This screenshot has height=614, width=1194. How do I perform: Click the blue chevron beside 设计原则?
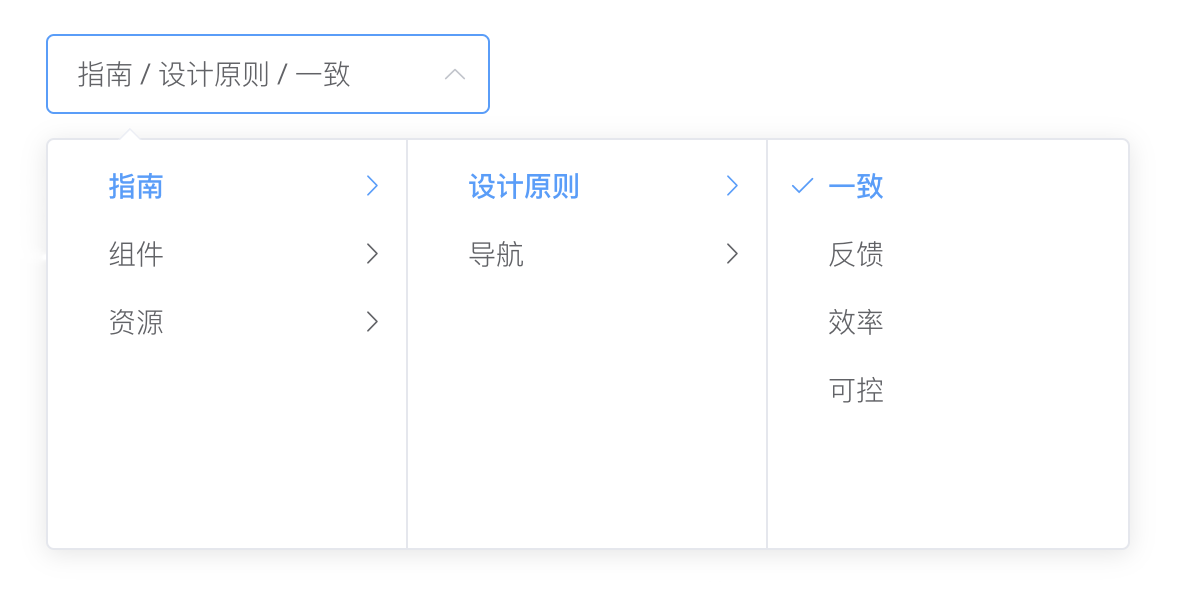tap(732, 186)
